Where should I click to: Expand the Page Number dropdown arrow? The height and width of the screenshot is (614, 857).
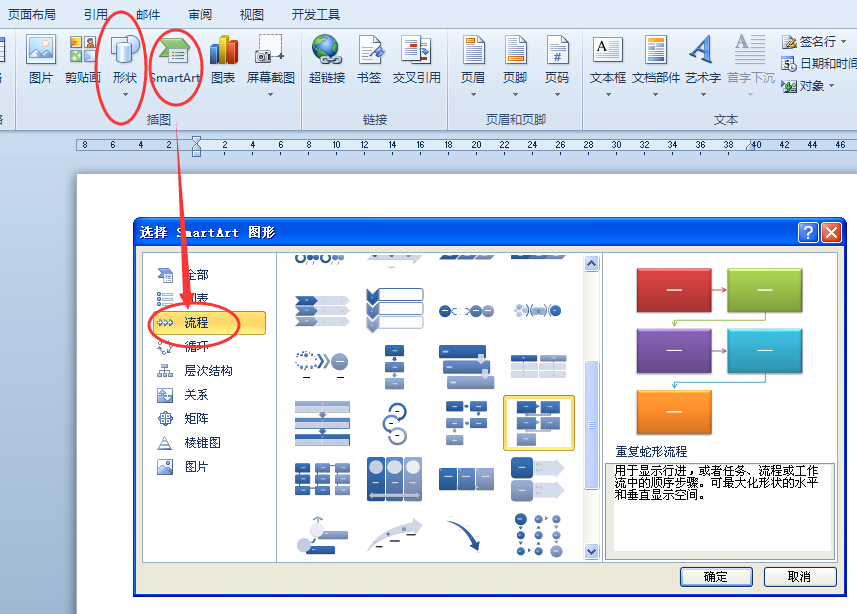(x=557, y=95)
